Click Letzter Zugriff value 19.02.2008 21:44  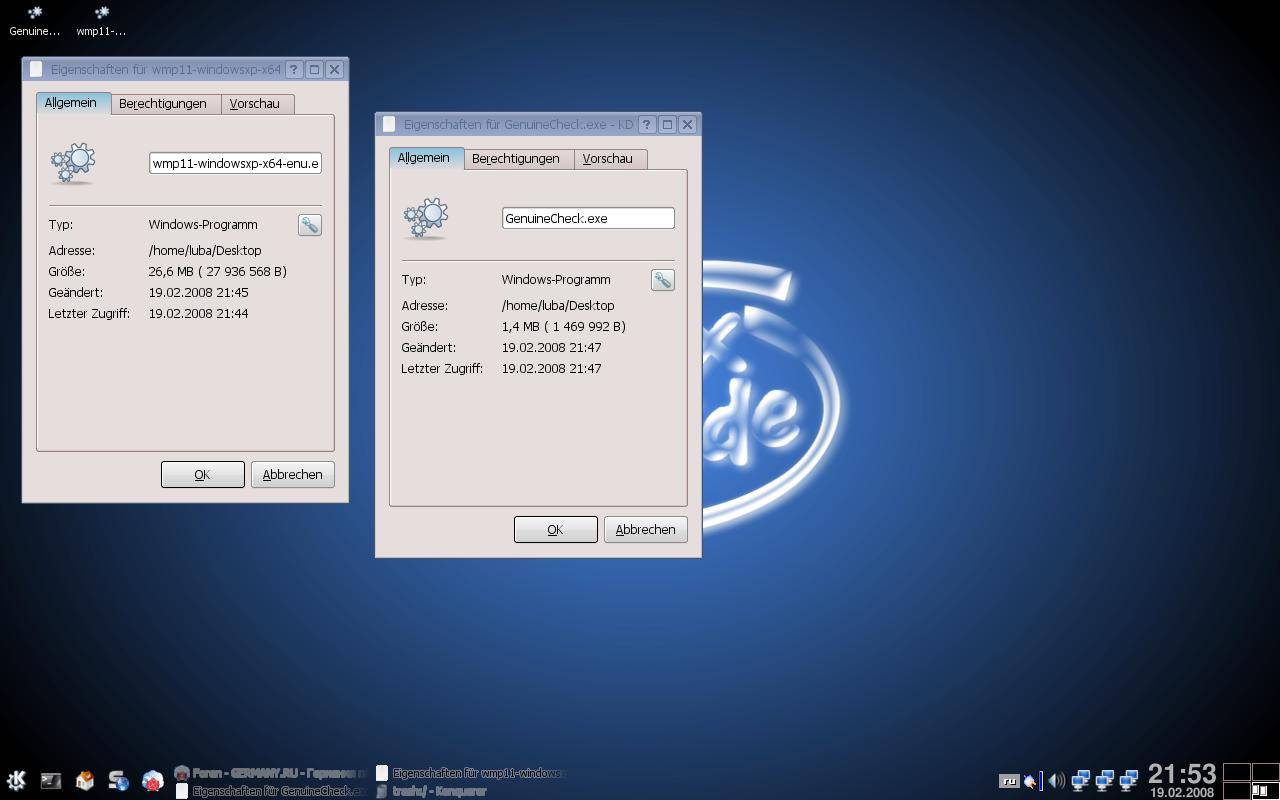click(199, 314)
